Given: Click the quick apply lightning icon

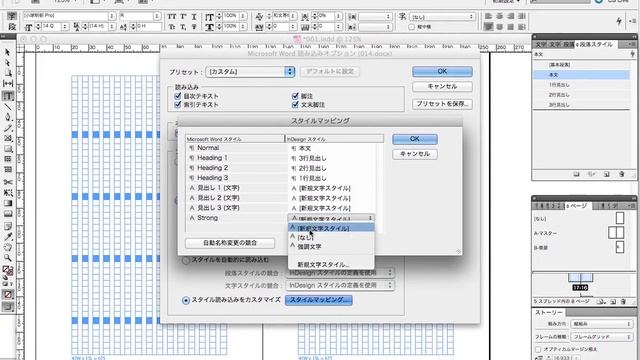Looking at the screenshot, I should (619, 21).
